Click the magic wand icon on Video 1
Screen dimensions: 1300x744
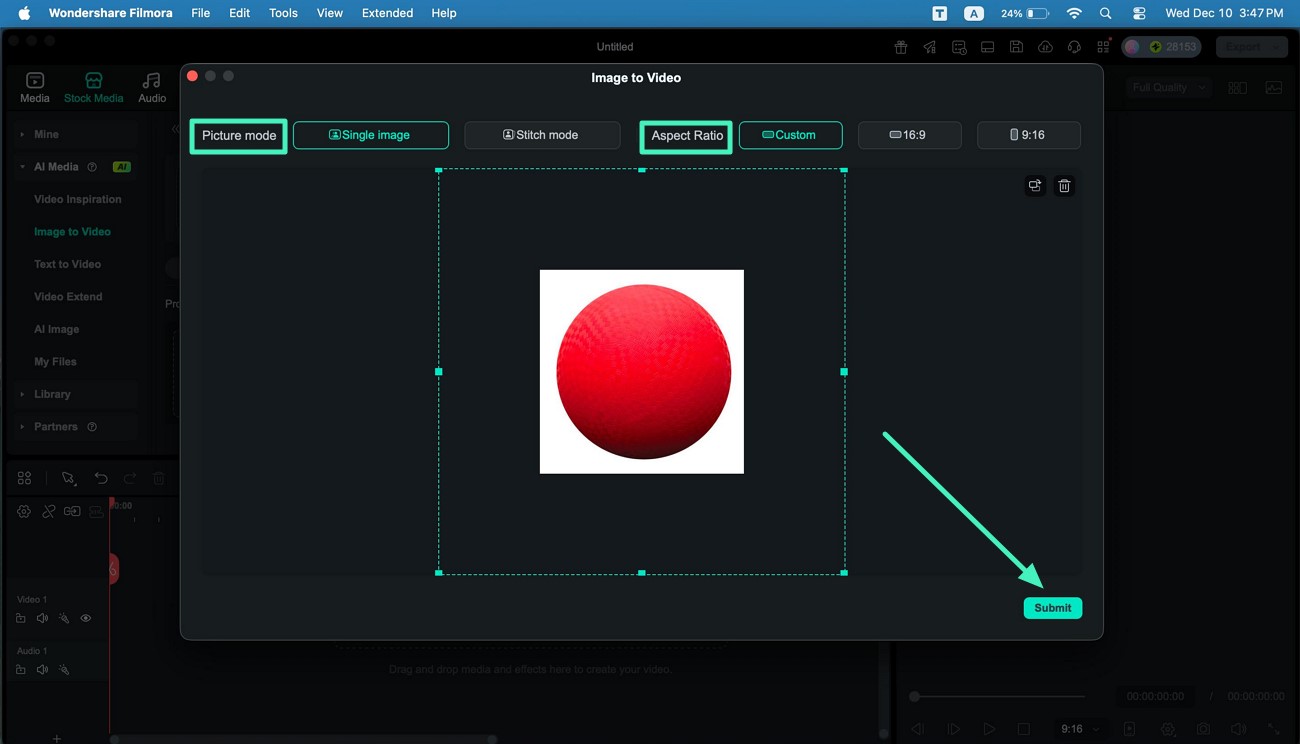[x=64, y=619]
